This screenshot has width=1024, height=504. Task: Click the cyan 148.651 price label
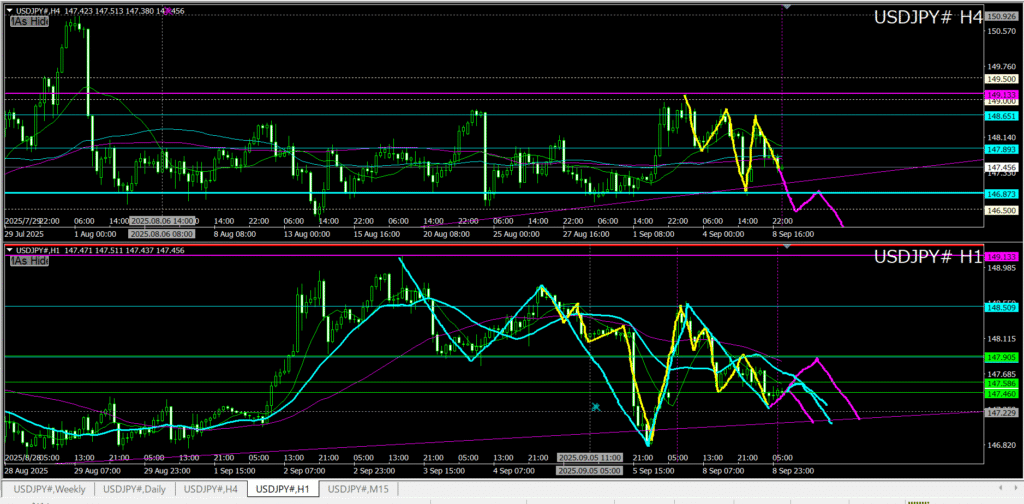point(1001,116)
